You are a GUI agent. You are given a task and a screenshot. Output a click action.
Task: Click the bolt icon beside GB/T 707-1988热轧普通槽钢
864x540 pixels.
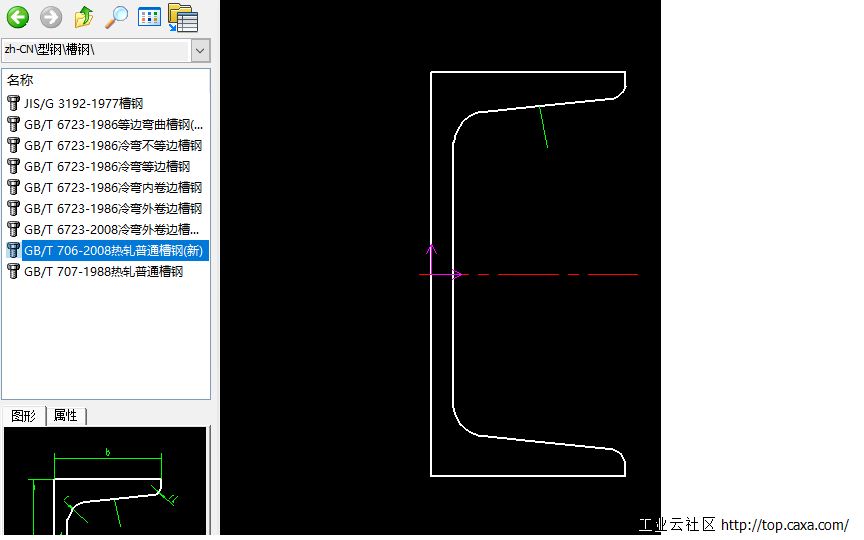coord(13,271)
